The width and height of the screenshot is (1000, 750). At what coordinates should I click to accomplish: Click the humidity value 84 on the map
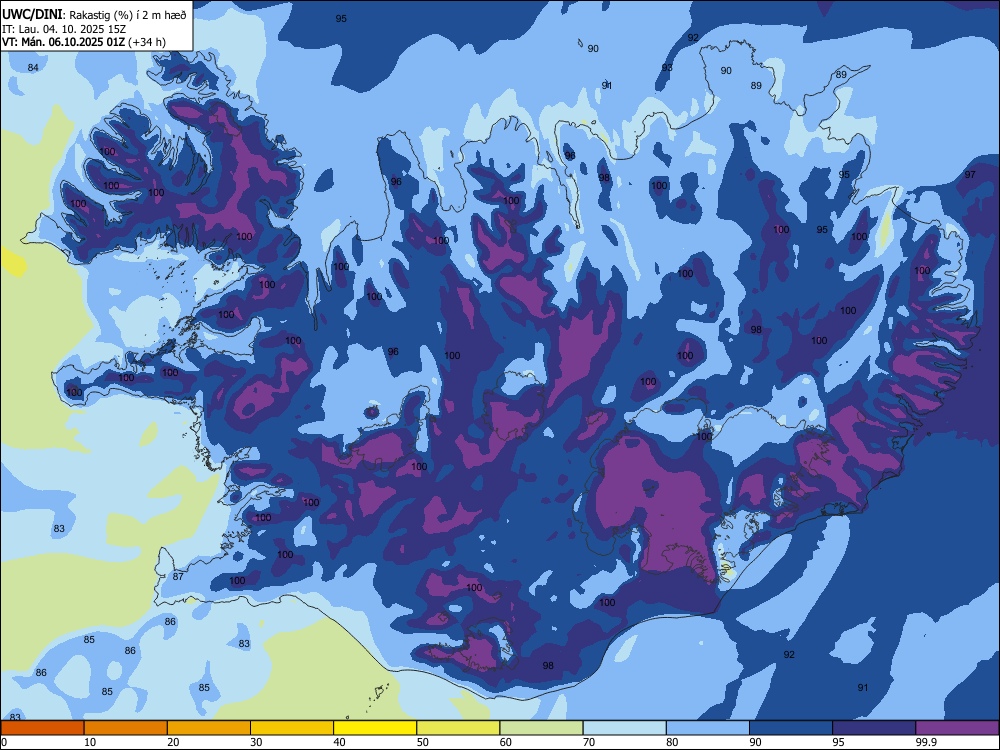(x=33, y=68)
